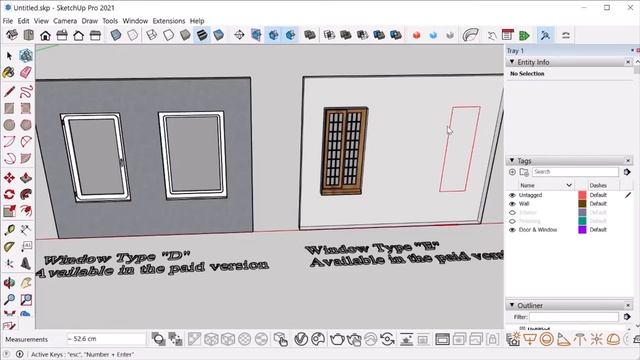Click the Door & Window purple swatch
640x360 pixels.
point(582,230)
